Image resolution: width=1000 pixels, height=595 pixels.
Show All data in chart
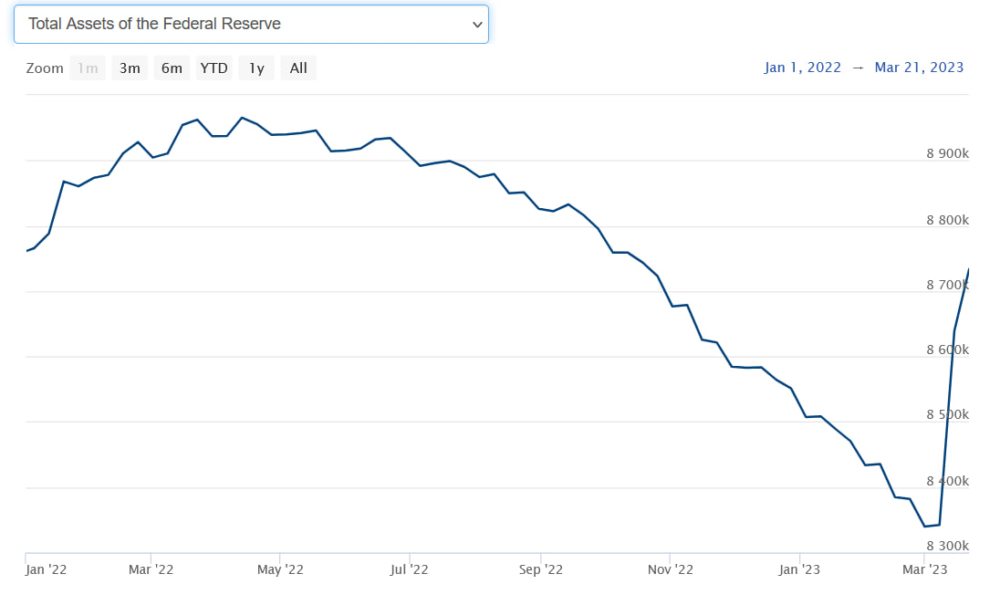[298, 68]
